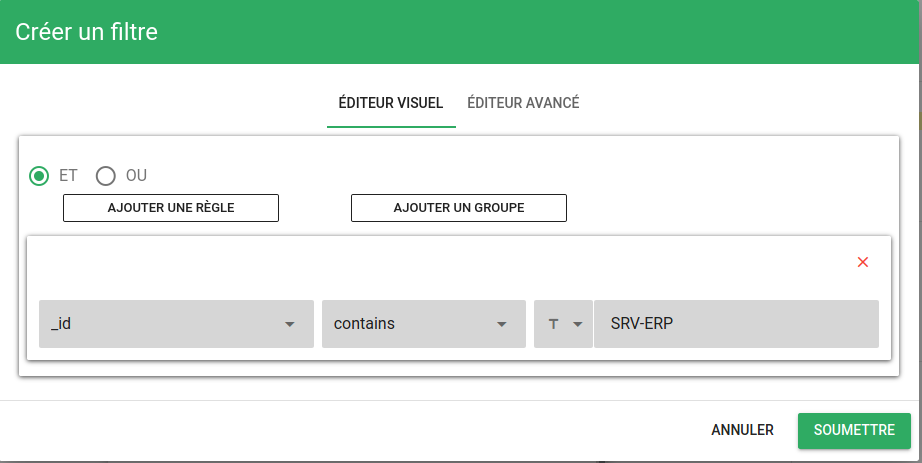Screen dimensions: 922x463
Task: Click the arrow beside 'contains'
Action: 502,324
